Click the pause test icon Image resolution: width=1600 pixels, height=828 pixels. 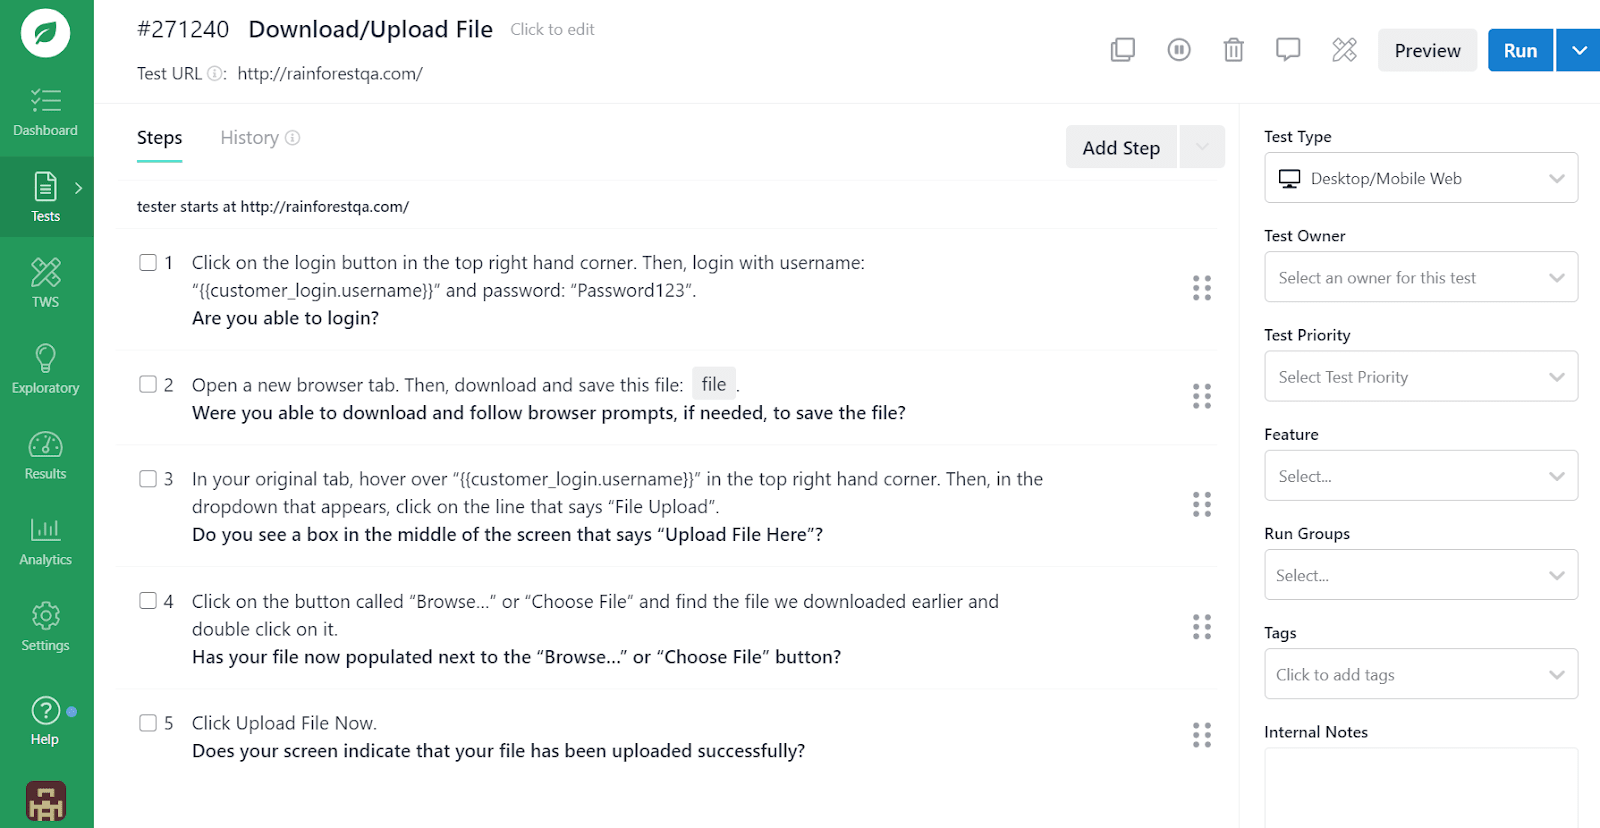[1179, 50]
